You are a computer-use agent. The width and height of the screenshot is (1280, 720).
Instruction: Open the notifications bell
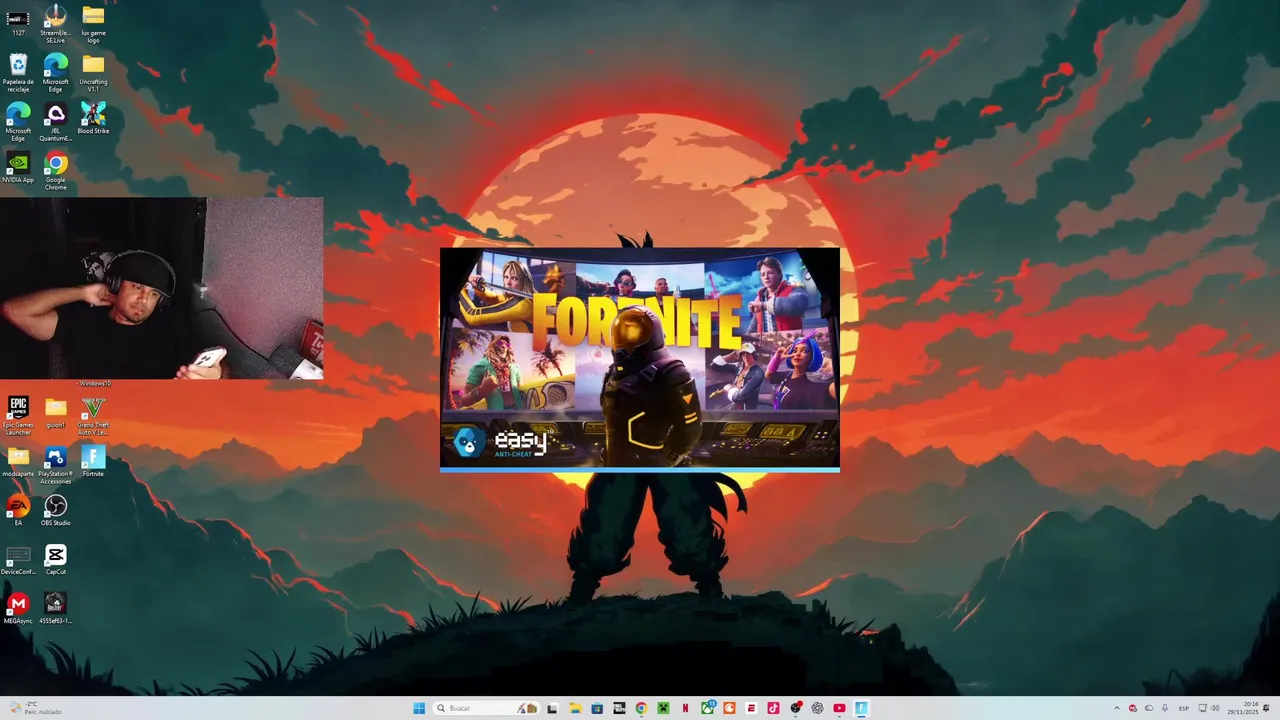[x=1266, y=708]
